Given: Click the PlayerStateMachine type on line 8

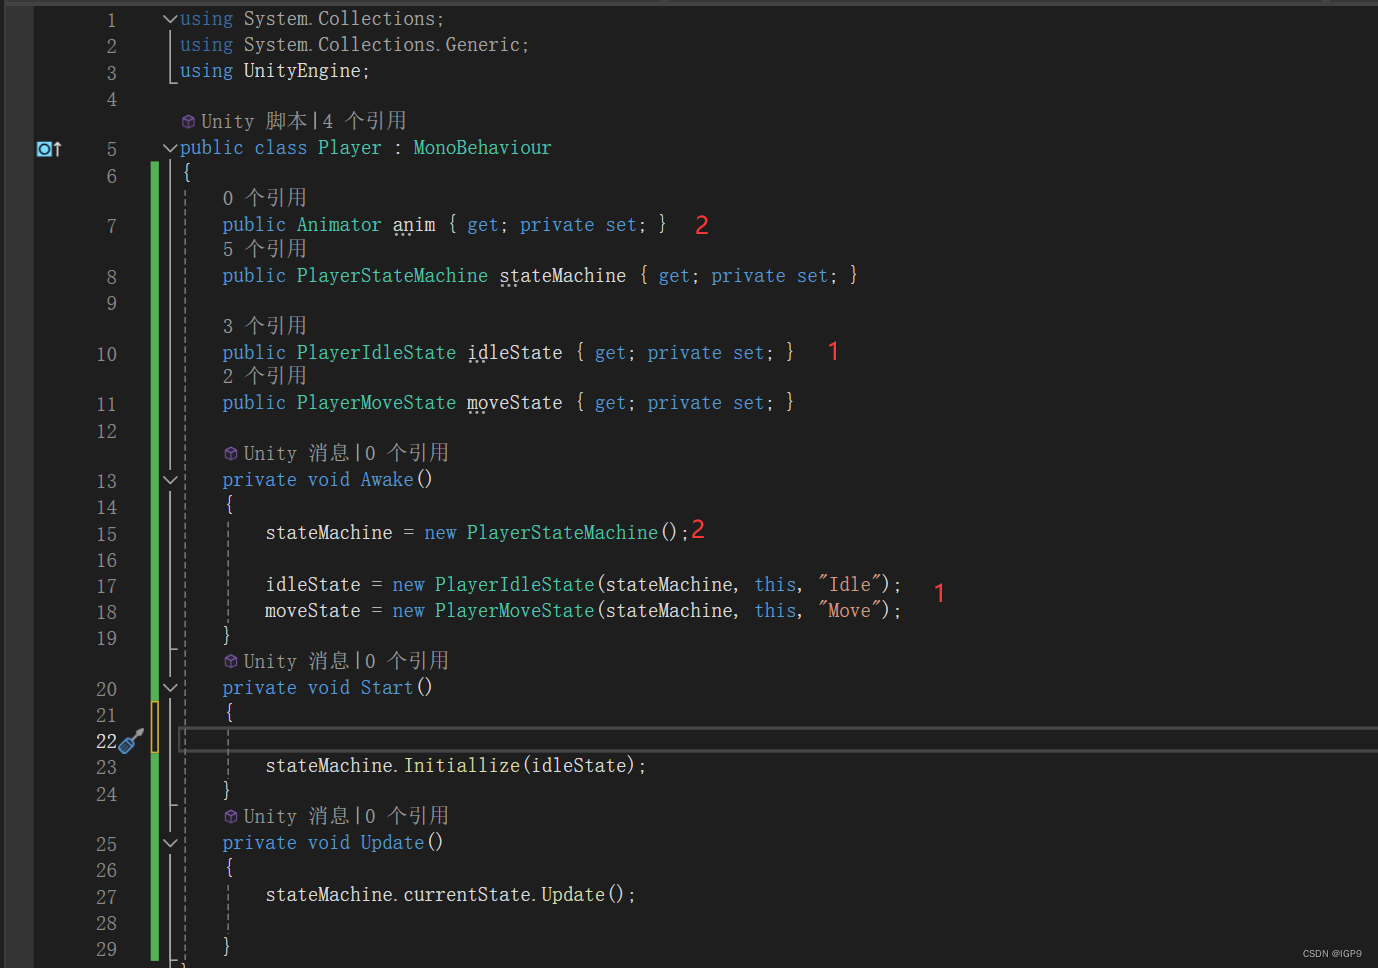Looking at the screenshot, I should pos(392,276).
